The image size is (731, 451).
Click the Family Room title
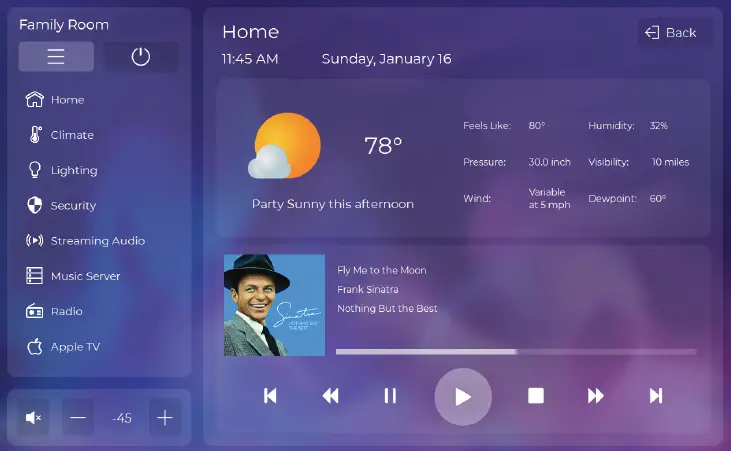64,25
